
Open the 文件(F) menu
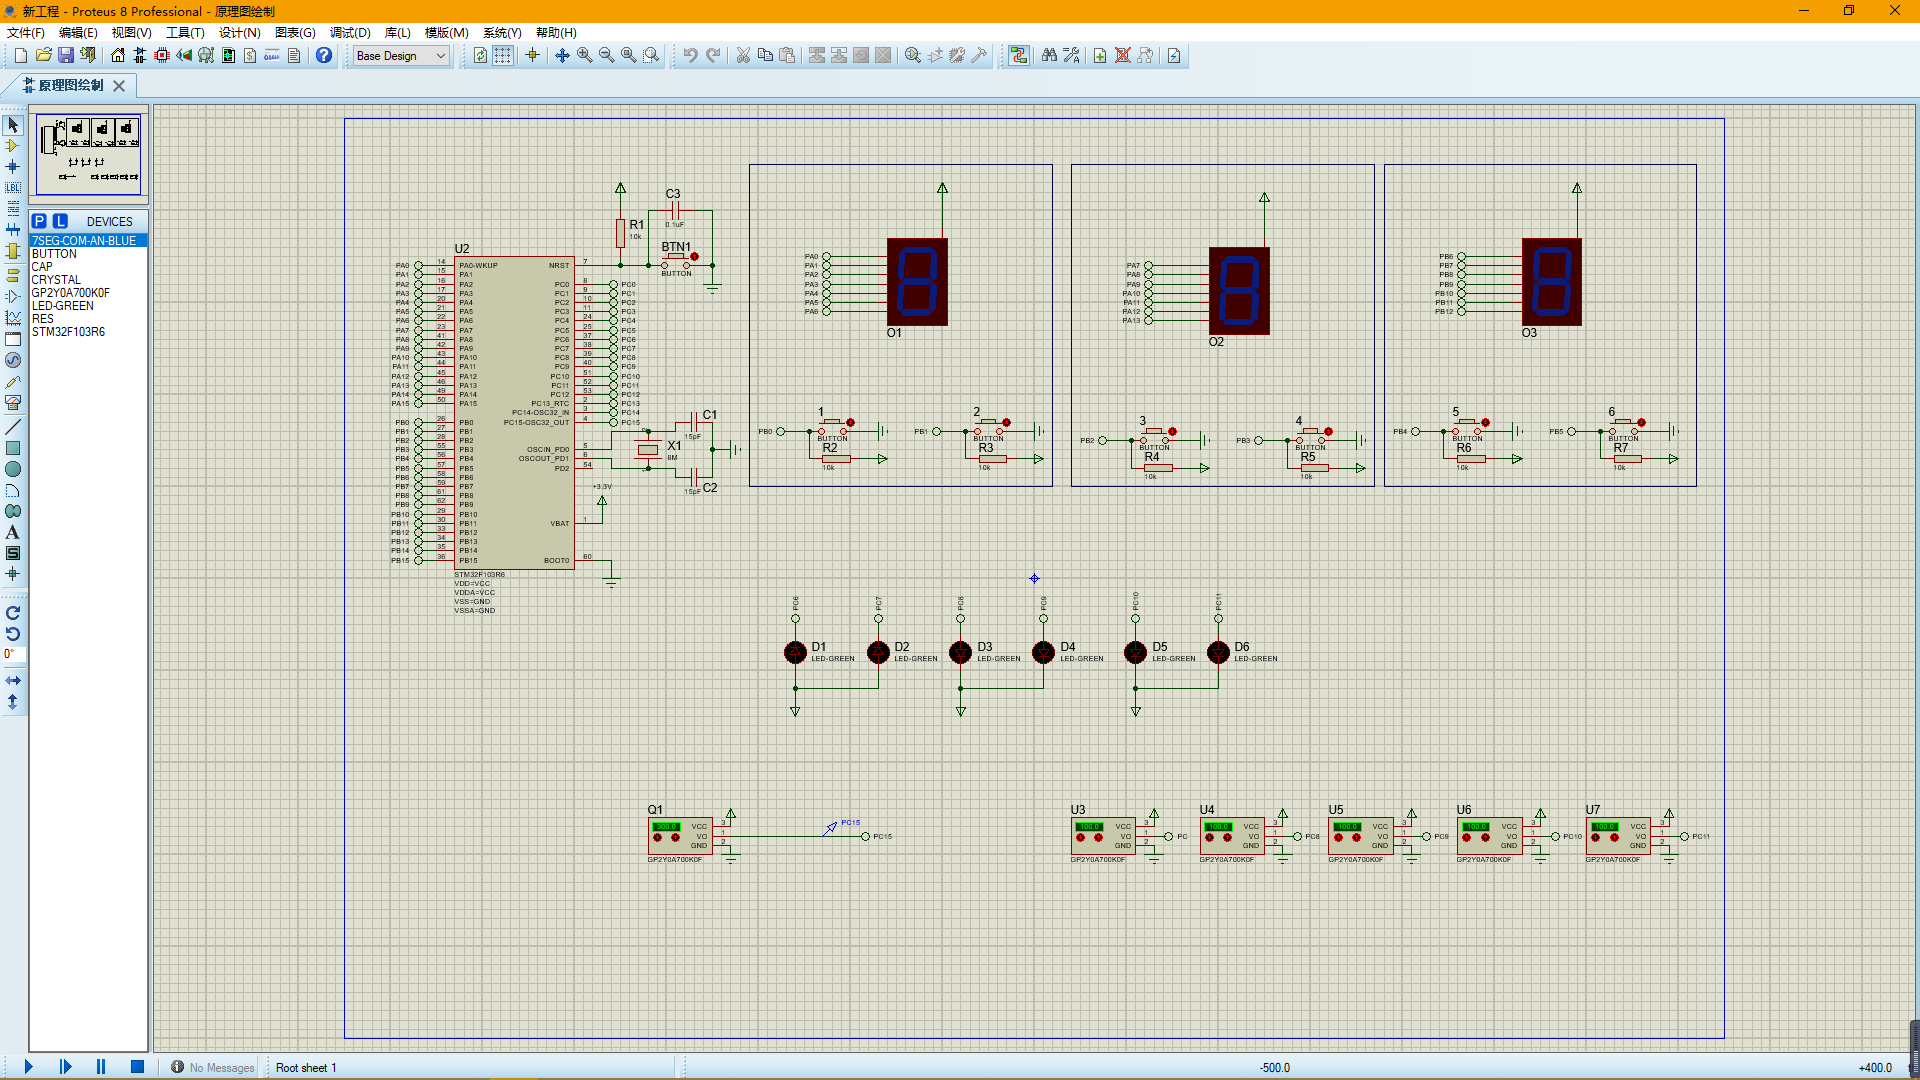pyautogui.click(x=26, y=33)
